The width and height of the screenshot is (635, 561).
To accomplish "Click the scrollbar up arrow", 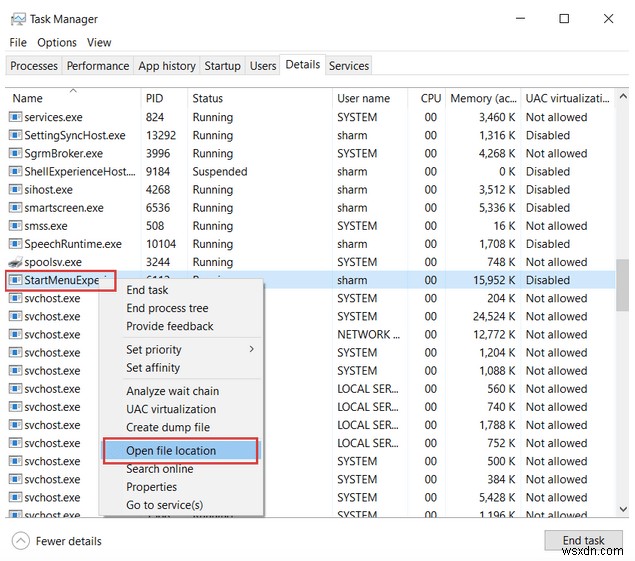I will point(623,96).
